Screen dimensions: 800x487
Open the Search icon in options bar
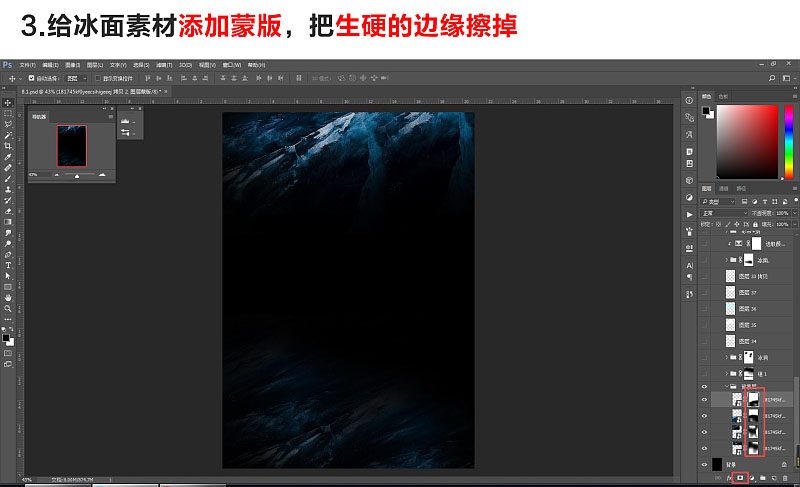[x=772, y=78]
